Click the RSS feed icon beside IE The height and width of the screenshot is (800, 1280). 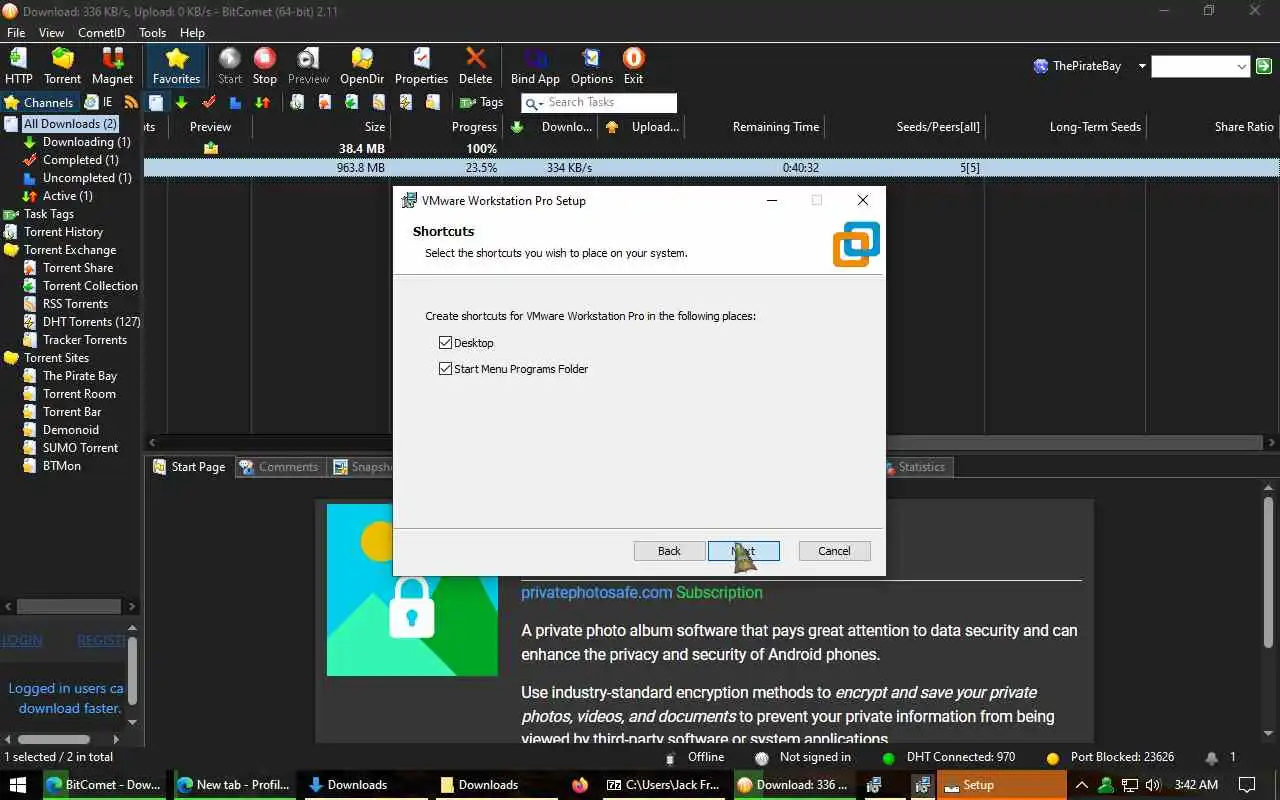(131, 102)
